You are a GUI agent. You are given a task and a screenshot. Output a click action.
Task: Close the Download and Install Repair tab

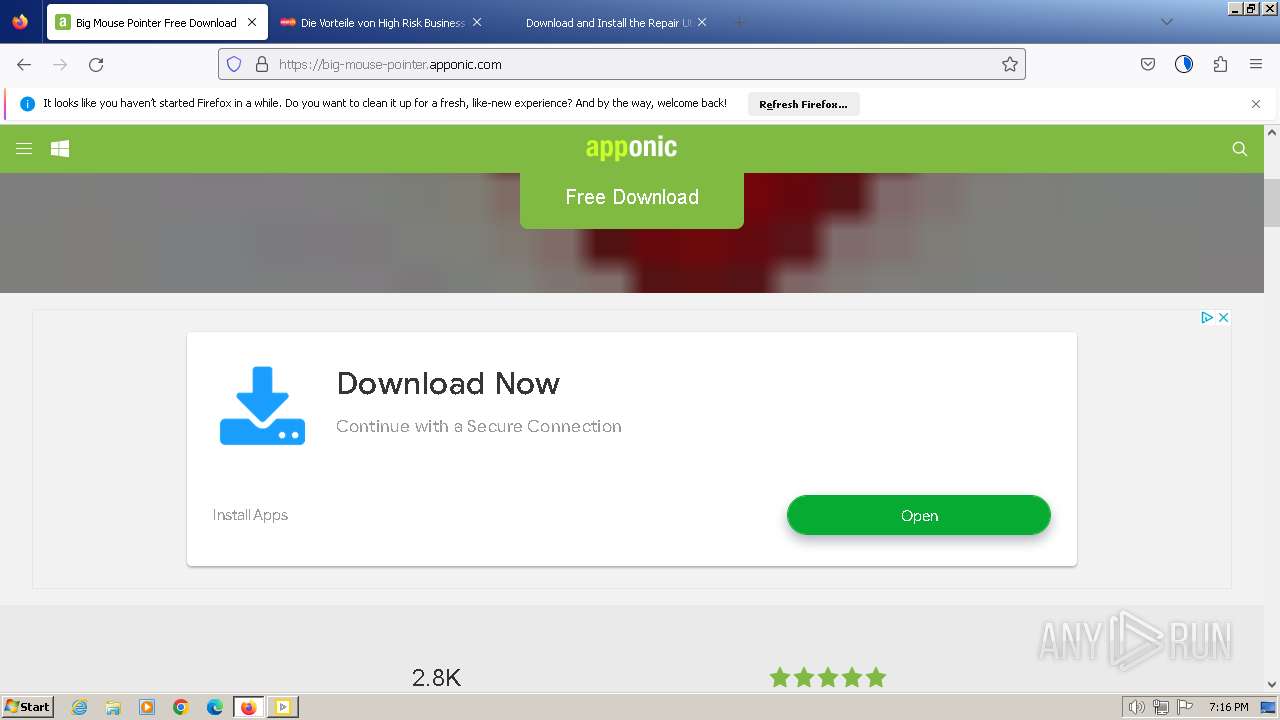coord(702,22)
